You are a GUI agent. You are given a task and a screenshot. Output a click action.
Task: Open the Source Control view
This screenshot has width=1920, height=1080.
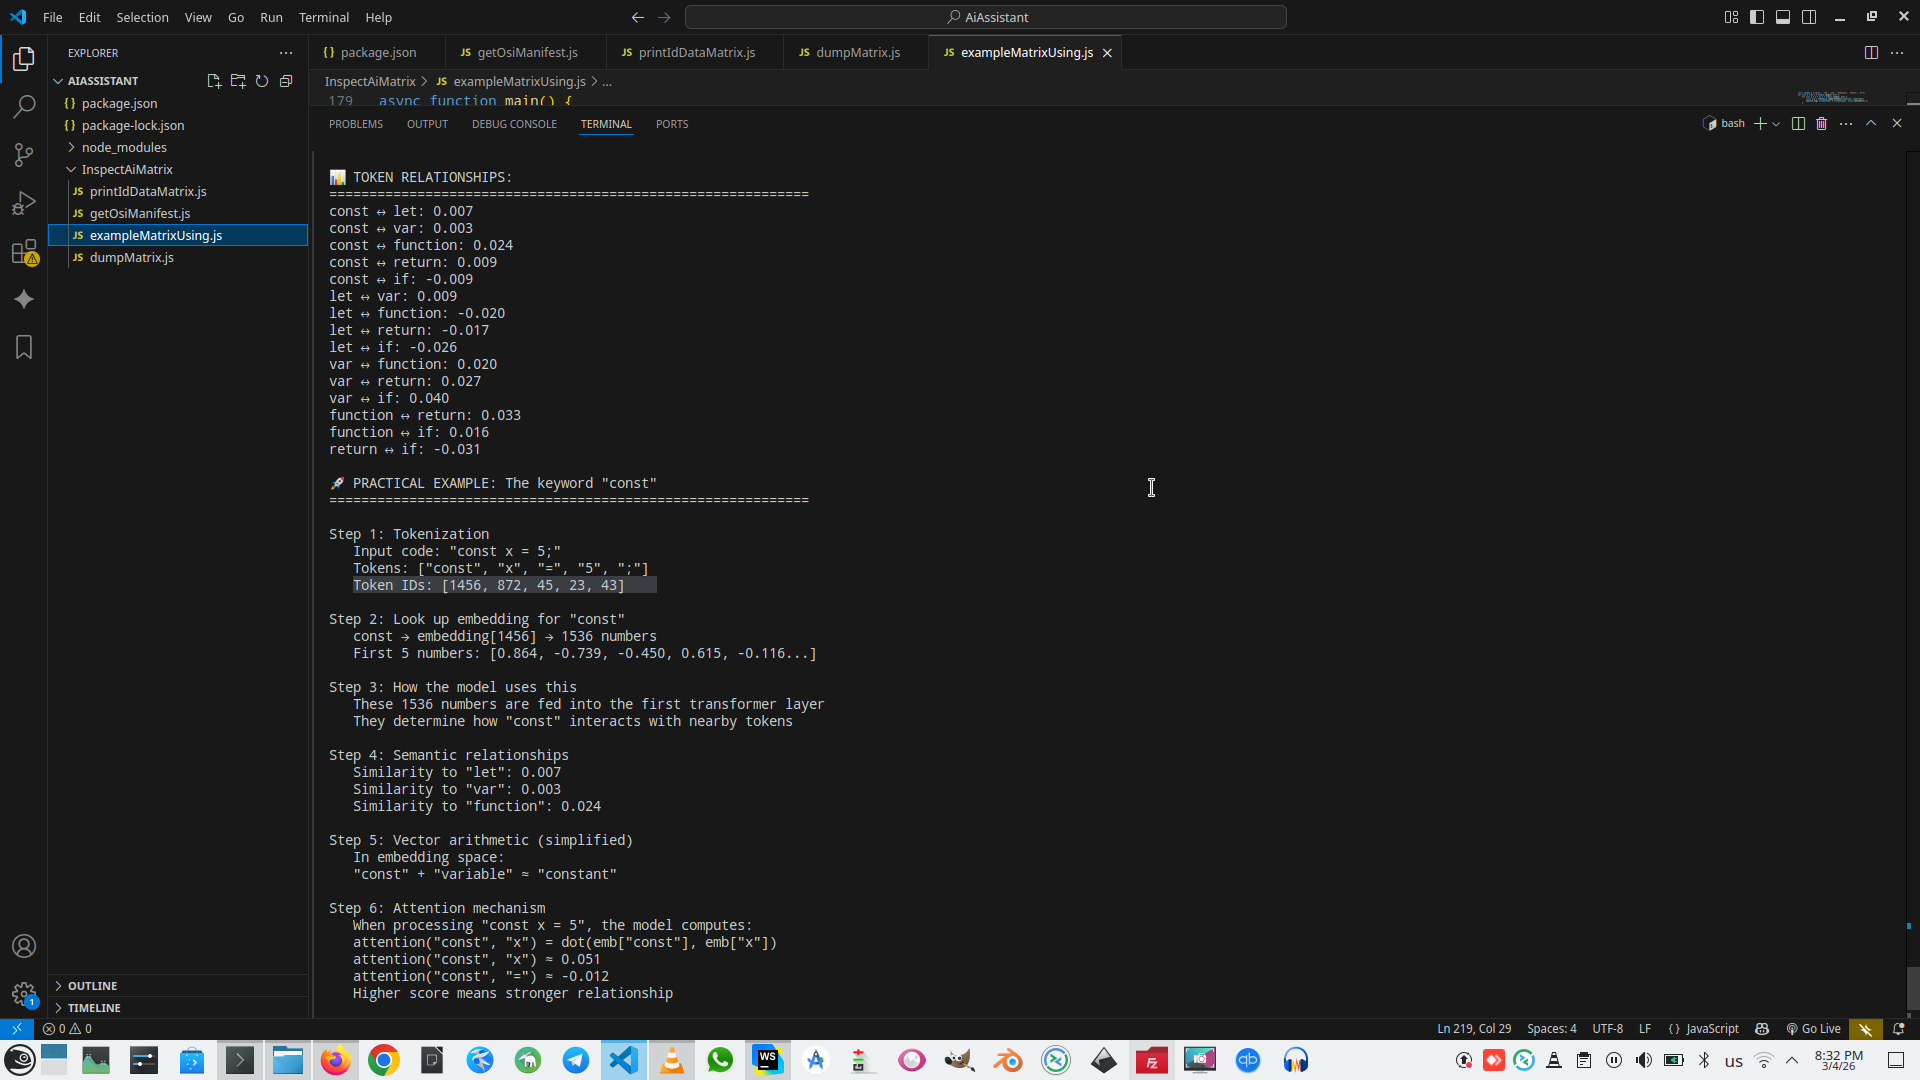(x=24, y=155)
